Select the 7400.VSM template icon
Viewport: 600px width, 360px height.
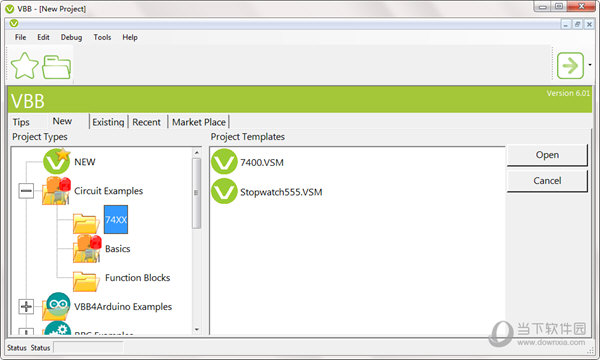(x=224, y=162)
